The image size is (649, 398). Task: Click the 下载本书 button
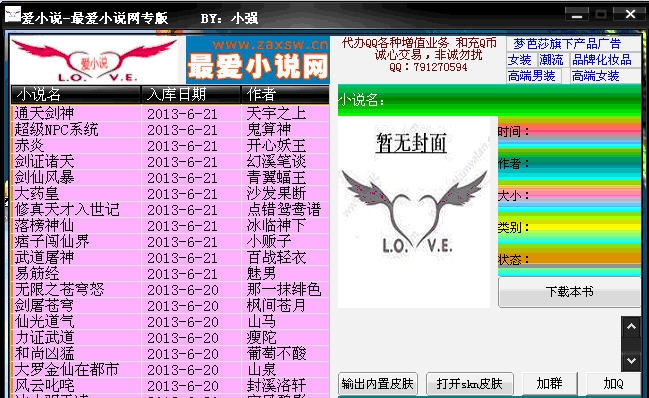coord(570,292)
